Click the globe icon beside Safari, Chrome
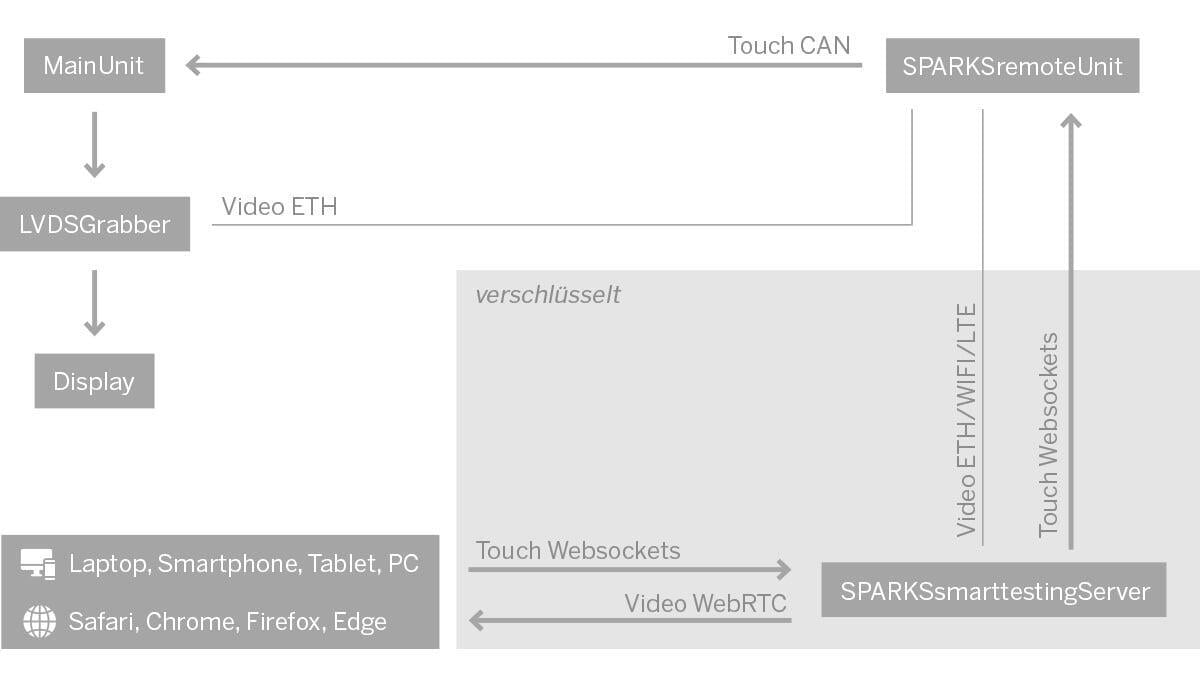 39,621
